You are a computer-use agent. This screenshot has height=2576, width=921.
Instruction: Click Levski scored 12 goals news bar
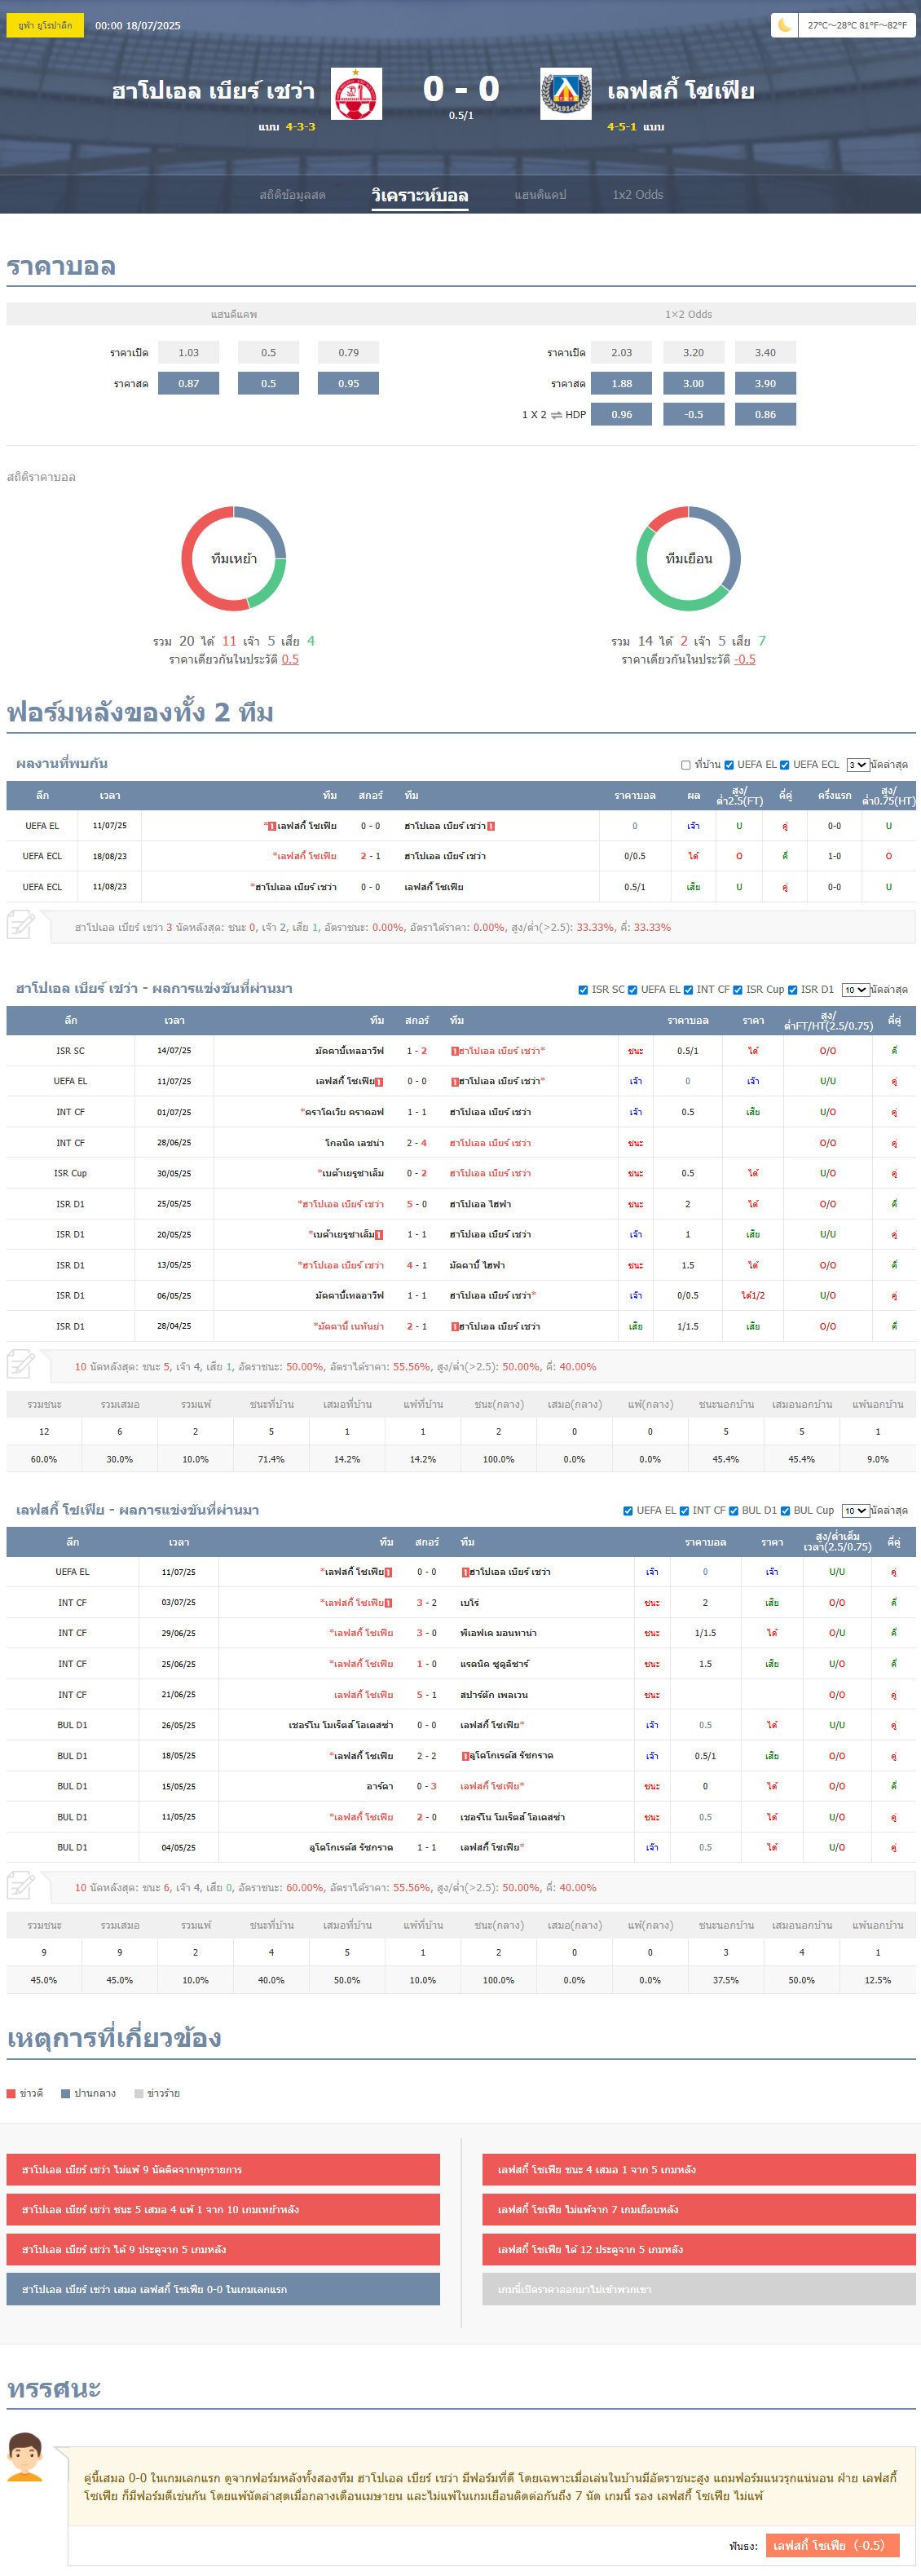pos(699,2249)
